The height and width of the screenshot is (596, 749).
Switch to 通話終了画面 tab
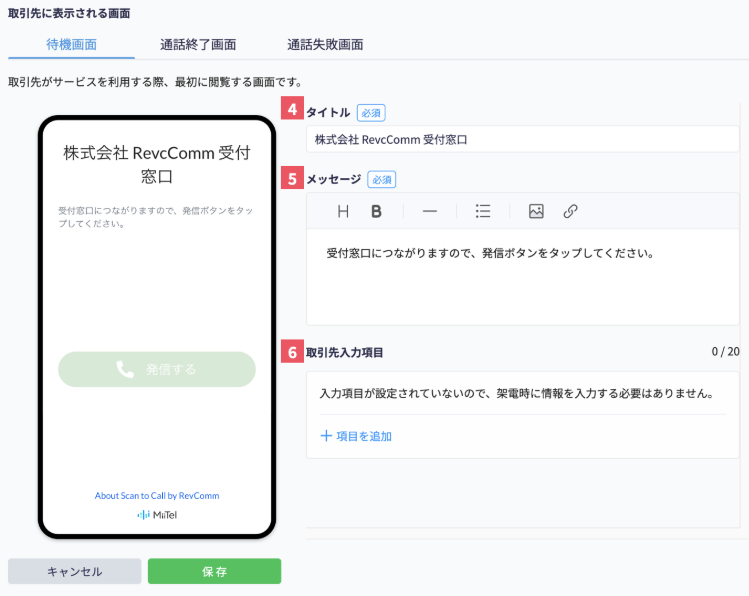point(198,44)
